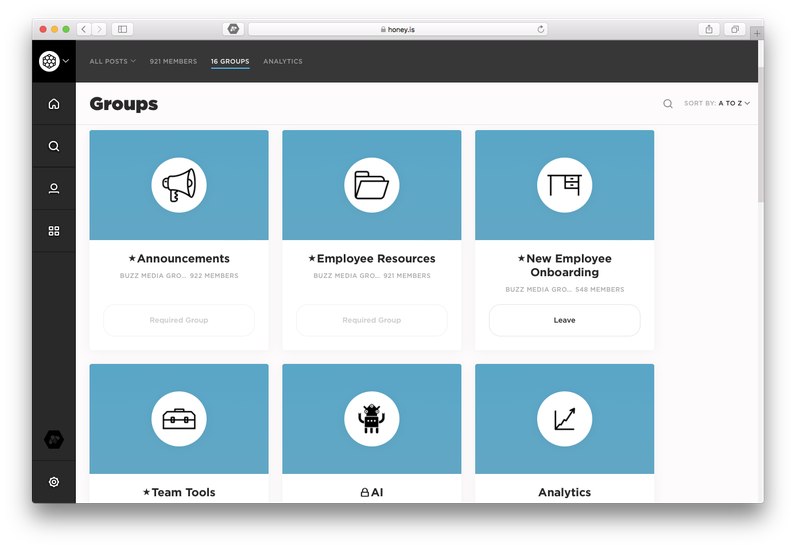Click the Announcements megaphone icon
This screenshot has height=549, width=796.
click(x=179, y=185)
